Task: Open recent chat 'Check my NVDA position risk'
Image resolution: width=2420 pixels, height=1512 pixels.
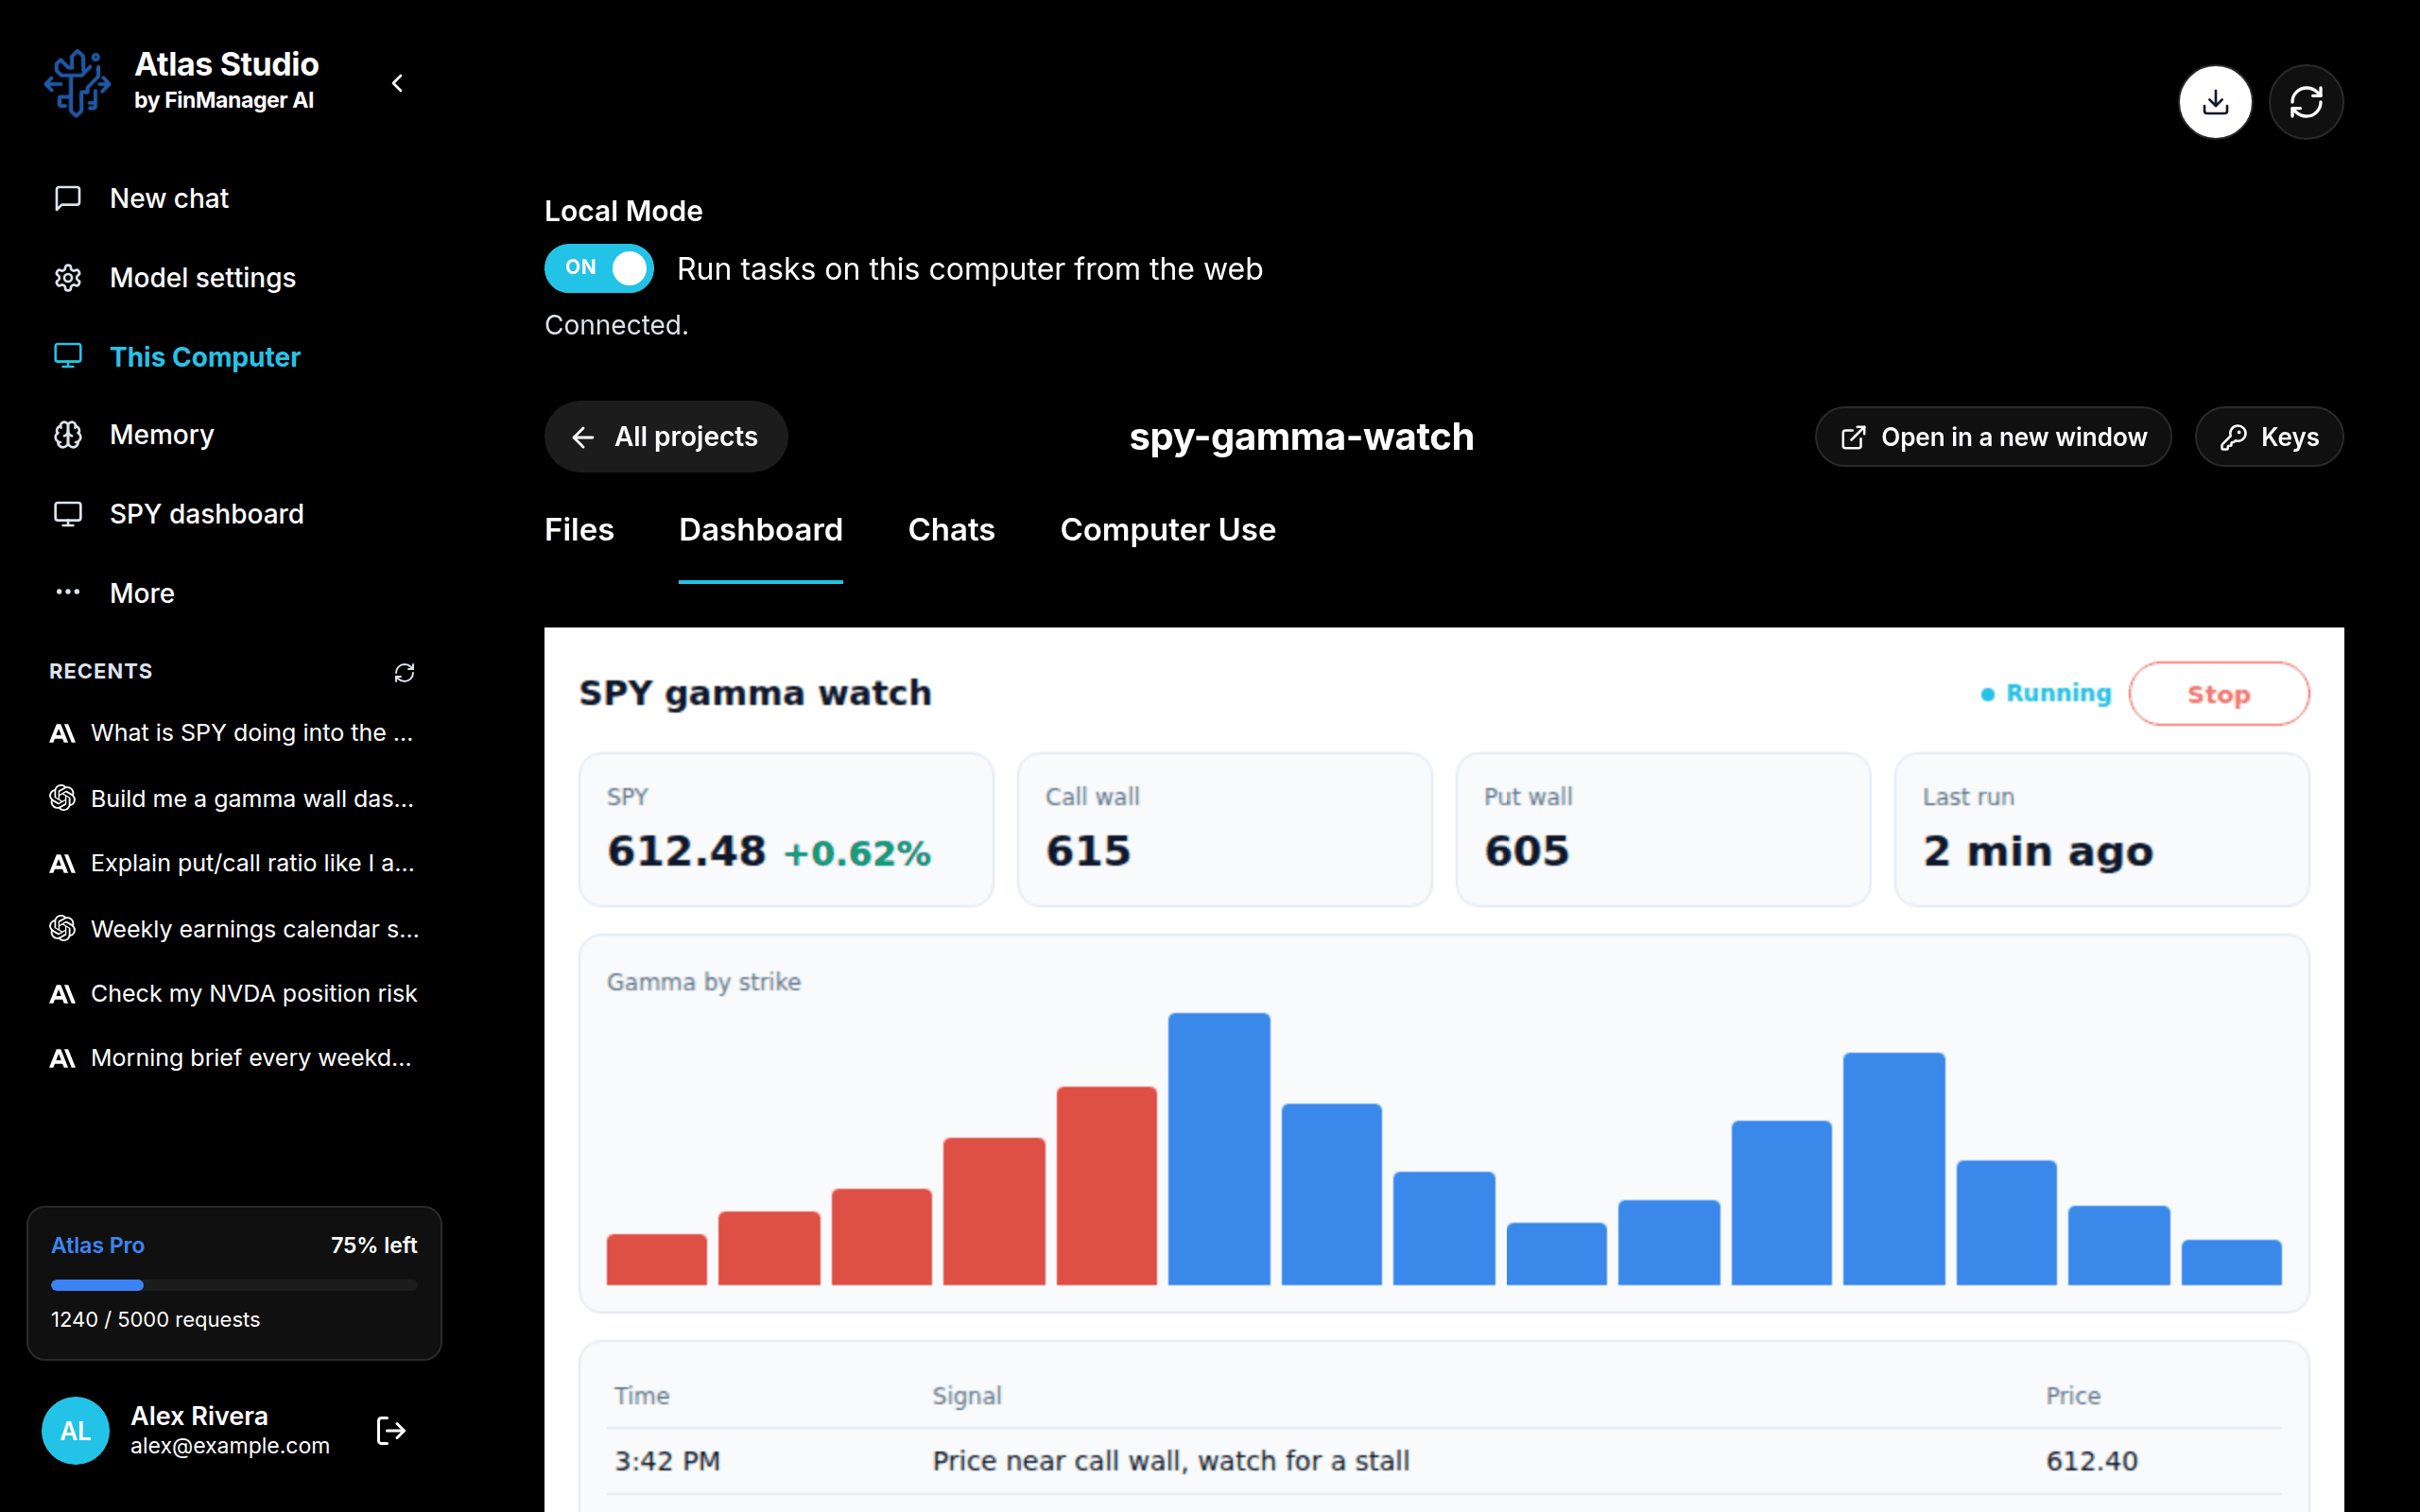Action: pos(234,993)
